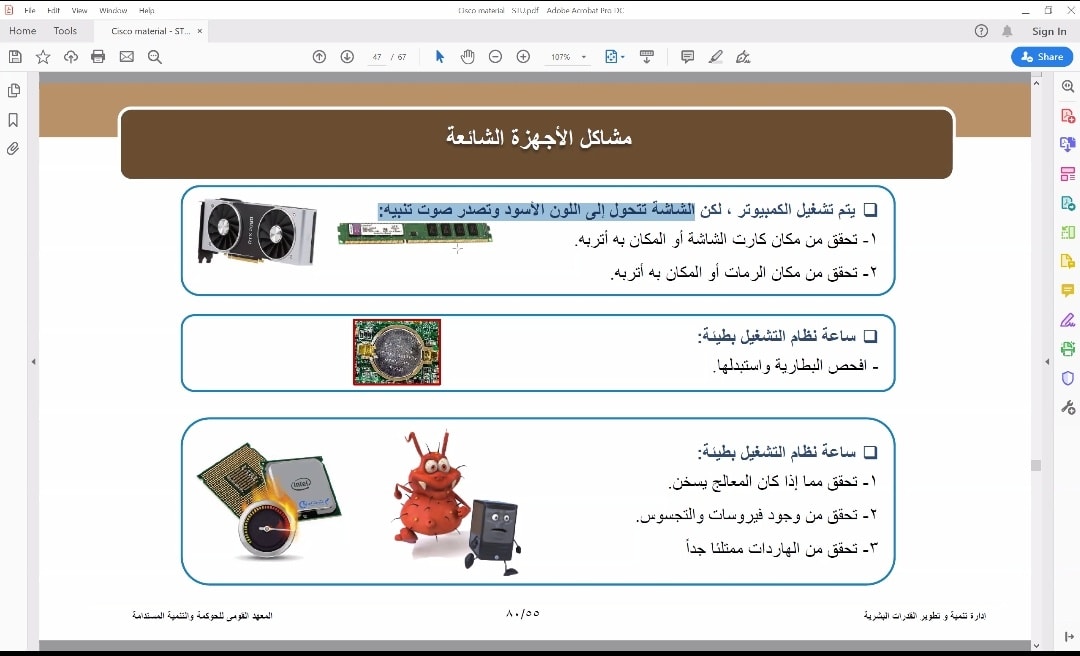Open Fill & Sign tool in sidebar
This screenshot has width=1080, height=656.
pos(1068,320)
